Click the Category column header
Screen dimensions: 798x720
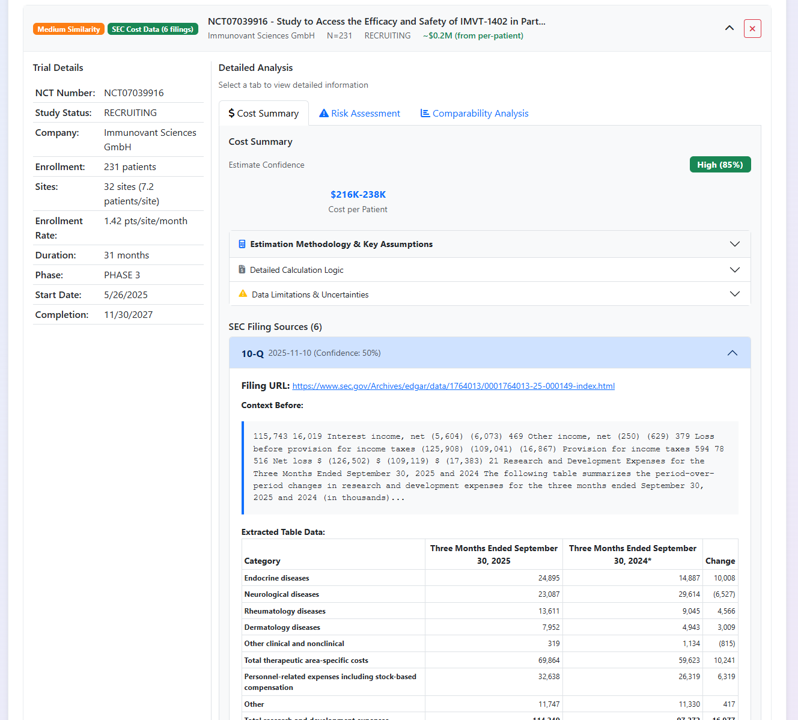[x=262, y=561]
